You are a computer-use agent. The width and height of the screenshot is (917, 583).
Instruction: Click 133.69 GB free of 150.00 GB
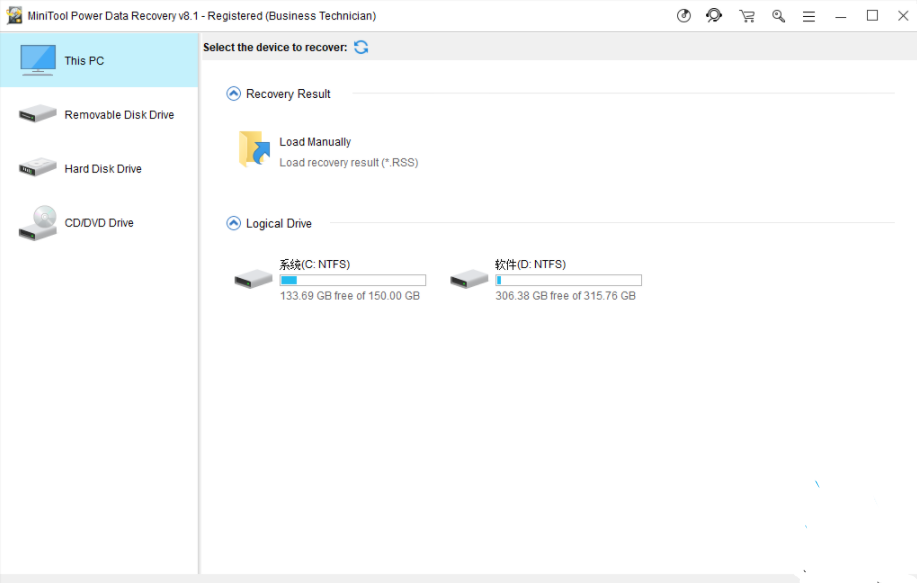[350, 296]
